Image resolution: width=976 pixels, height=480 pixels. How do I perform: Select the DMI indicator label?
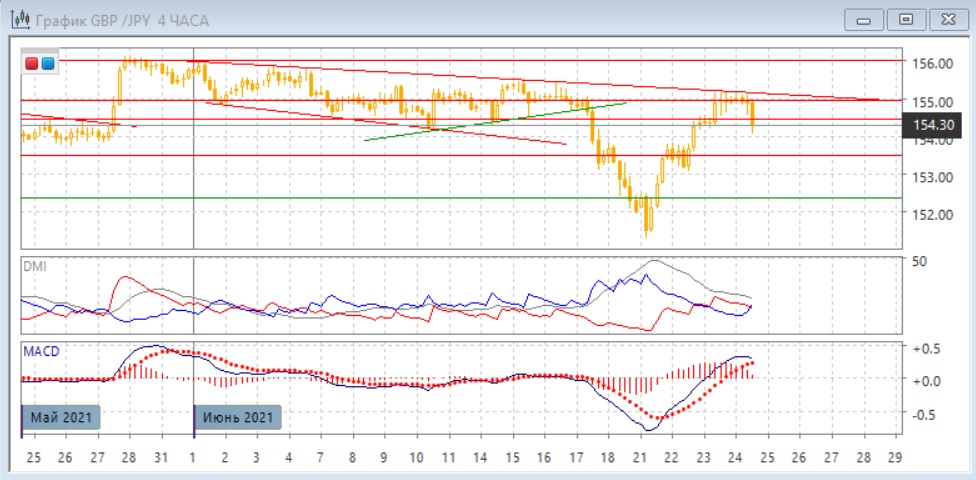35,266
